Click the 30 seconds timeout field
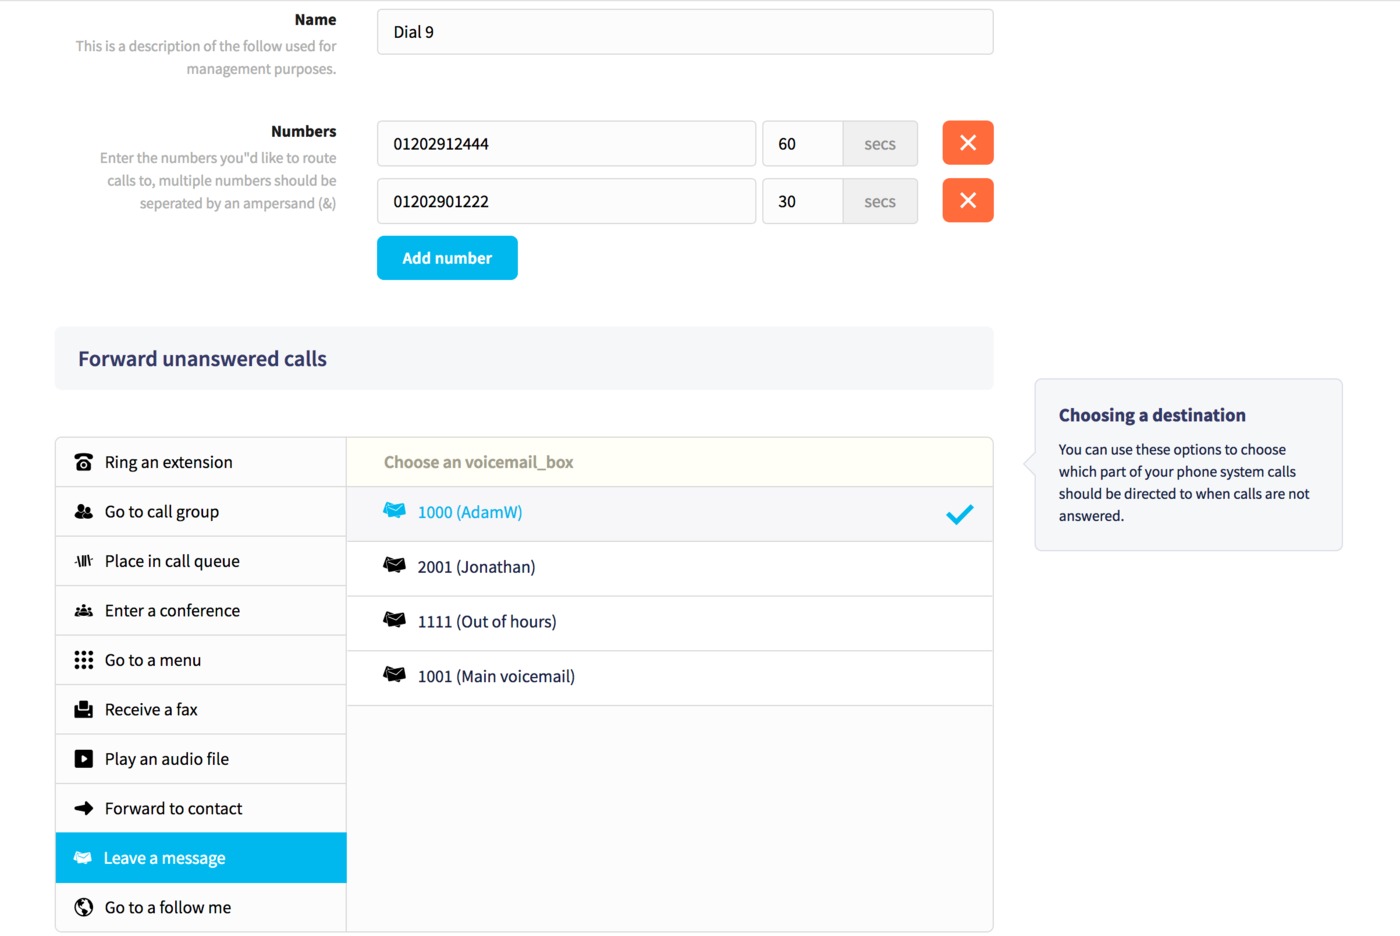This screenshot has height=936, width=1400. click(803, 201)
